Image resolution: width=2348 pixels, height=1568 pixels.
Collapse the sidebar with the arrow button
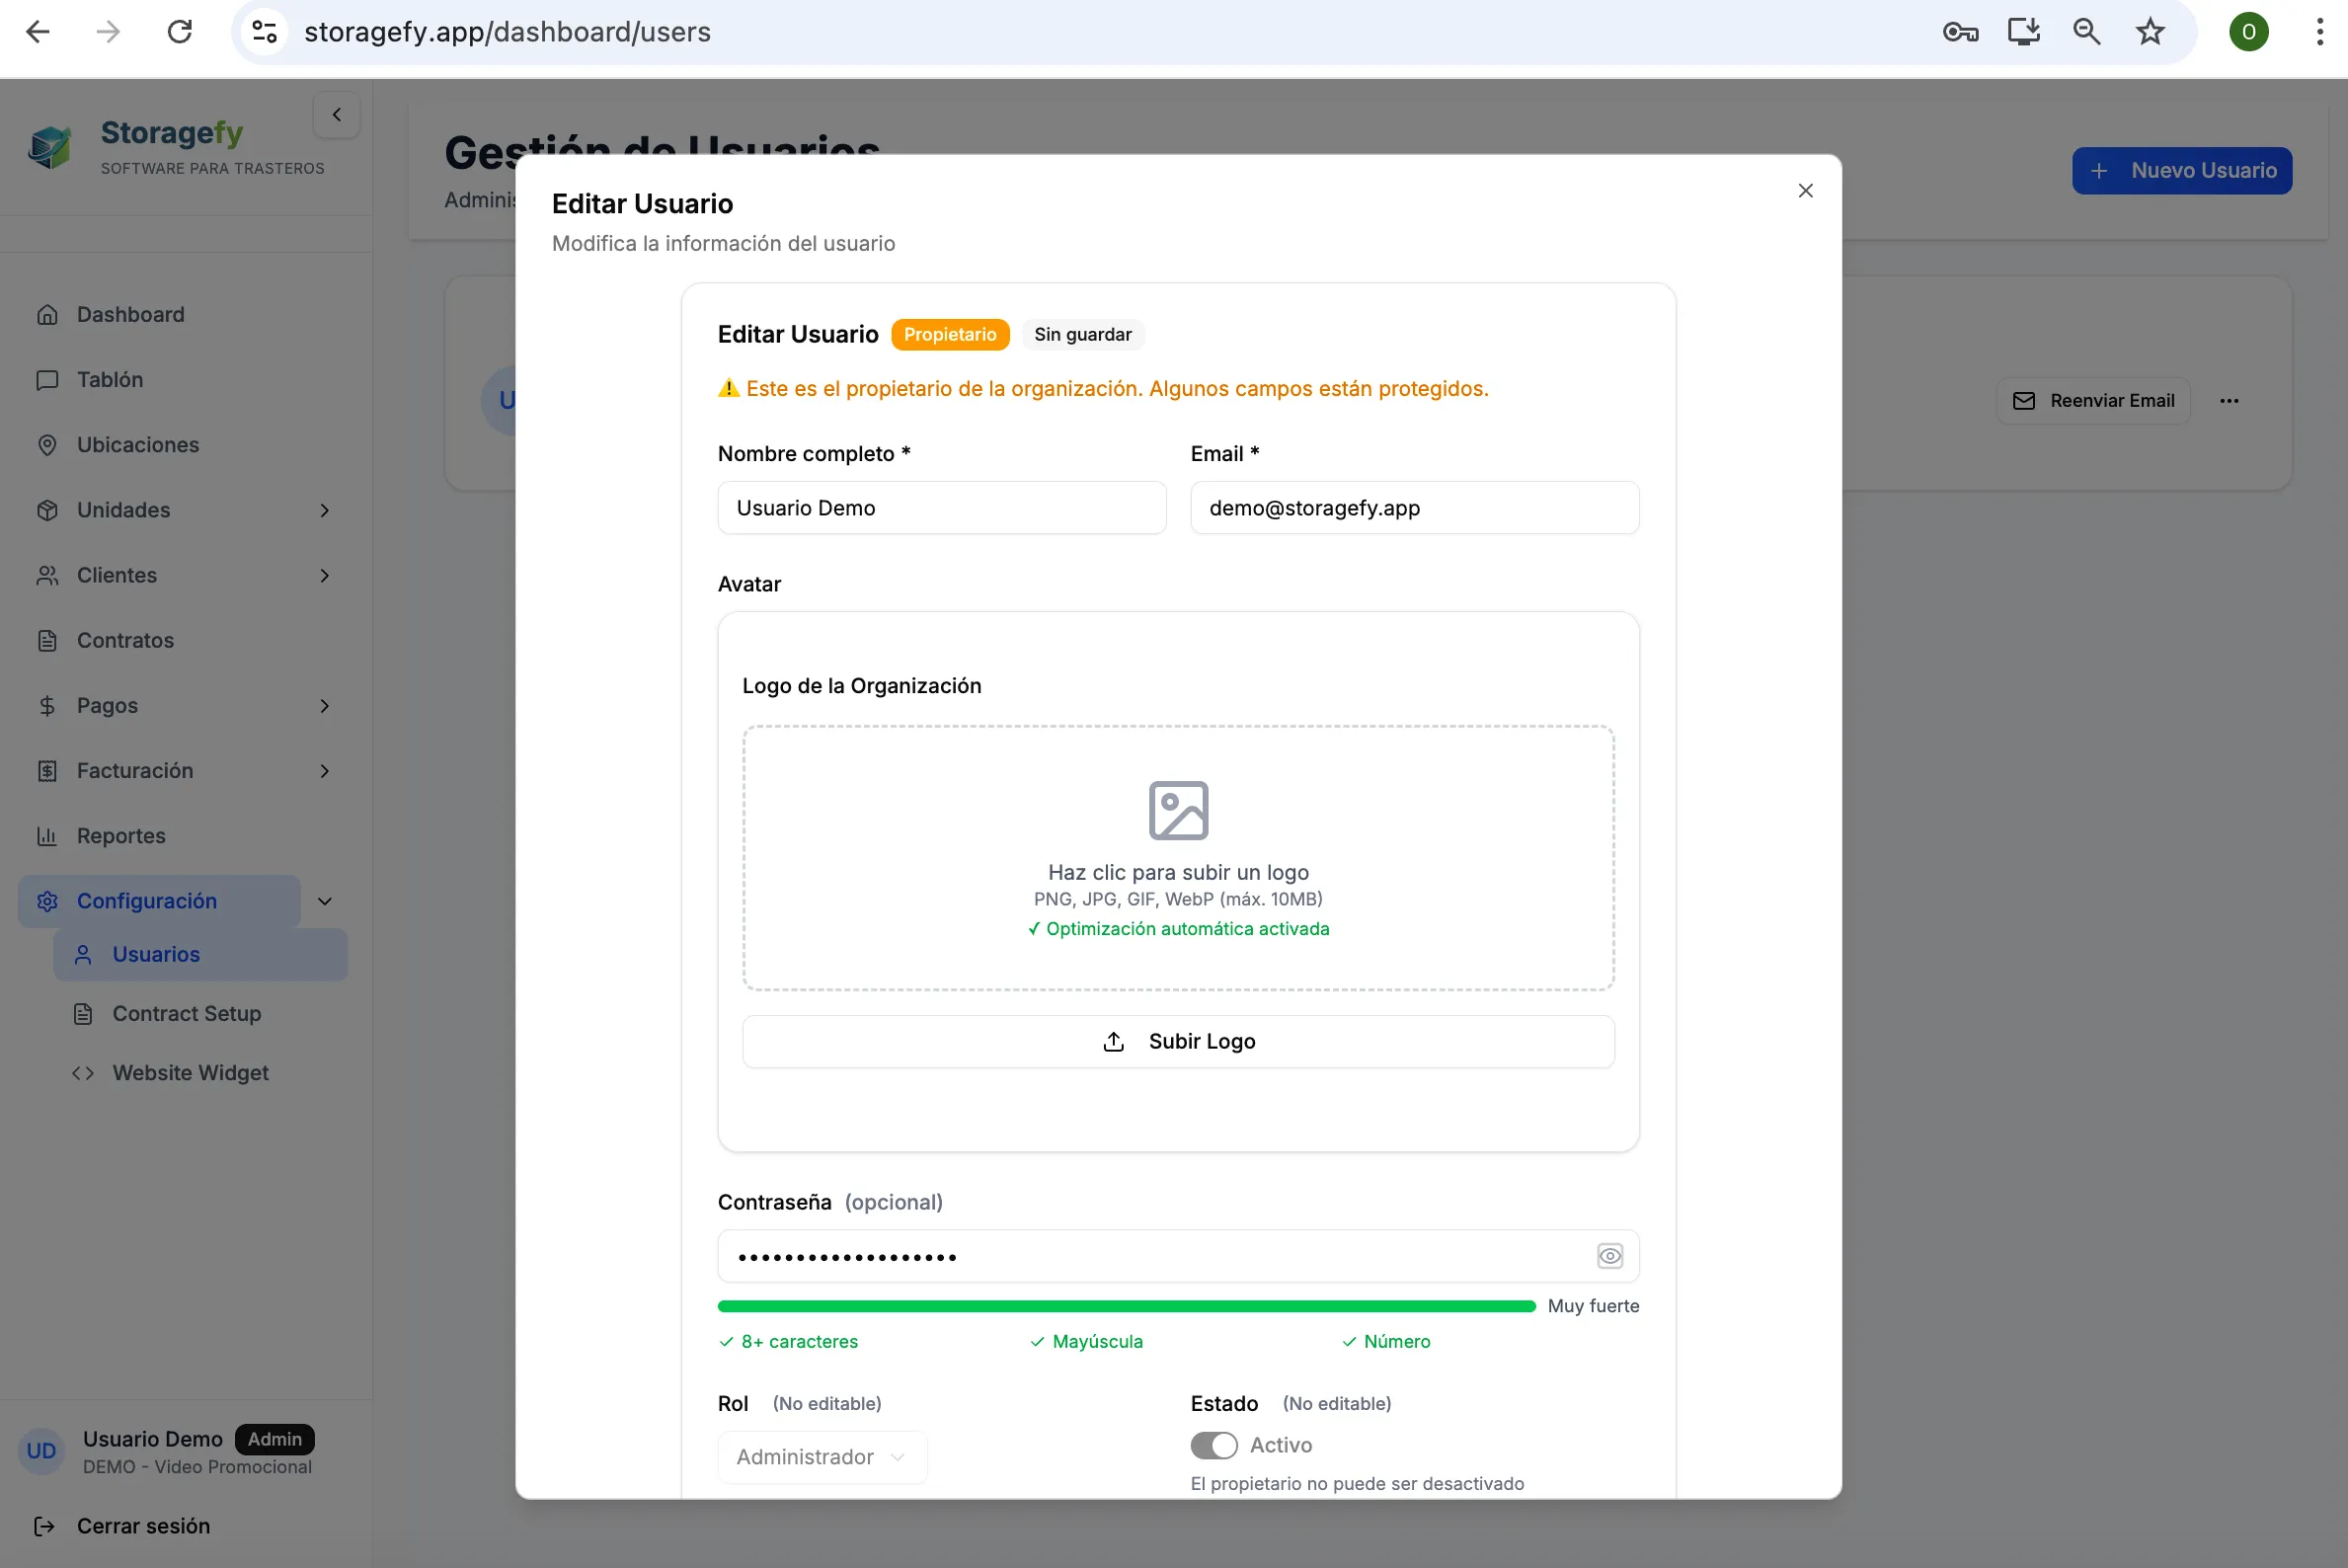(337, 115)
